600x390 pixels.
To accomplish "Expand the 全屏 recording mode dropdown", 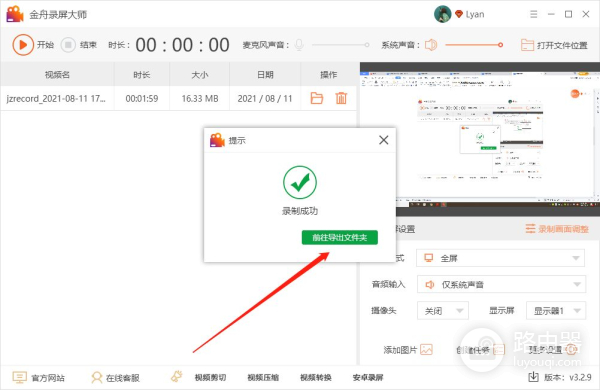I will point(500,258).
